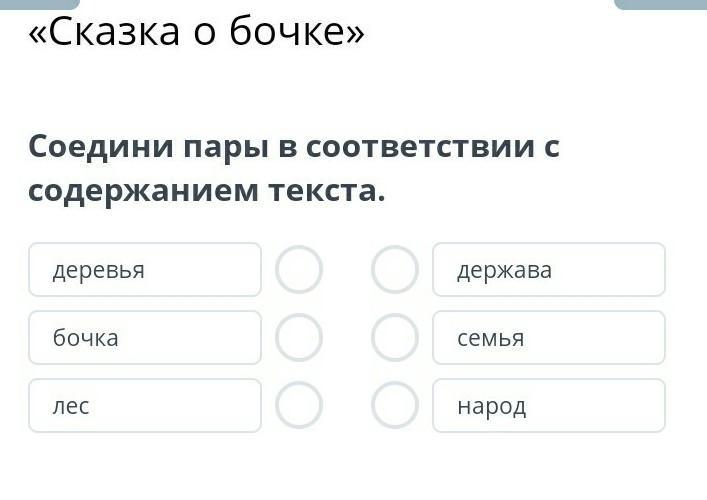The width and height of the screenshot is (707, 500).
Task: Click the «держава» answer box
Action: (x=548, y=270)
